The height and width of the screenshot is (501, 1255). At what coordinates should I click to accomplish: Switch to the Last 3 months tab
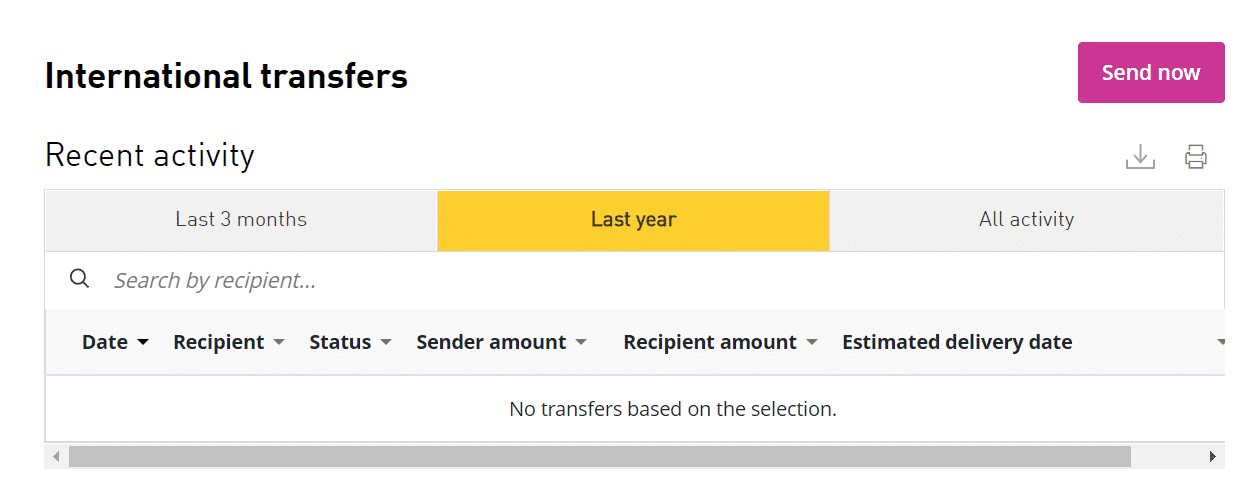coord(241,220)
